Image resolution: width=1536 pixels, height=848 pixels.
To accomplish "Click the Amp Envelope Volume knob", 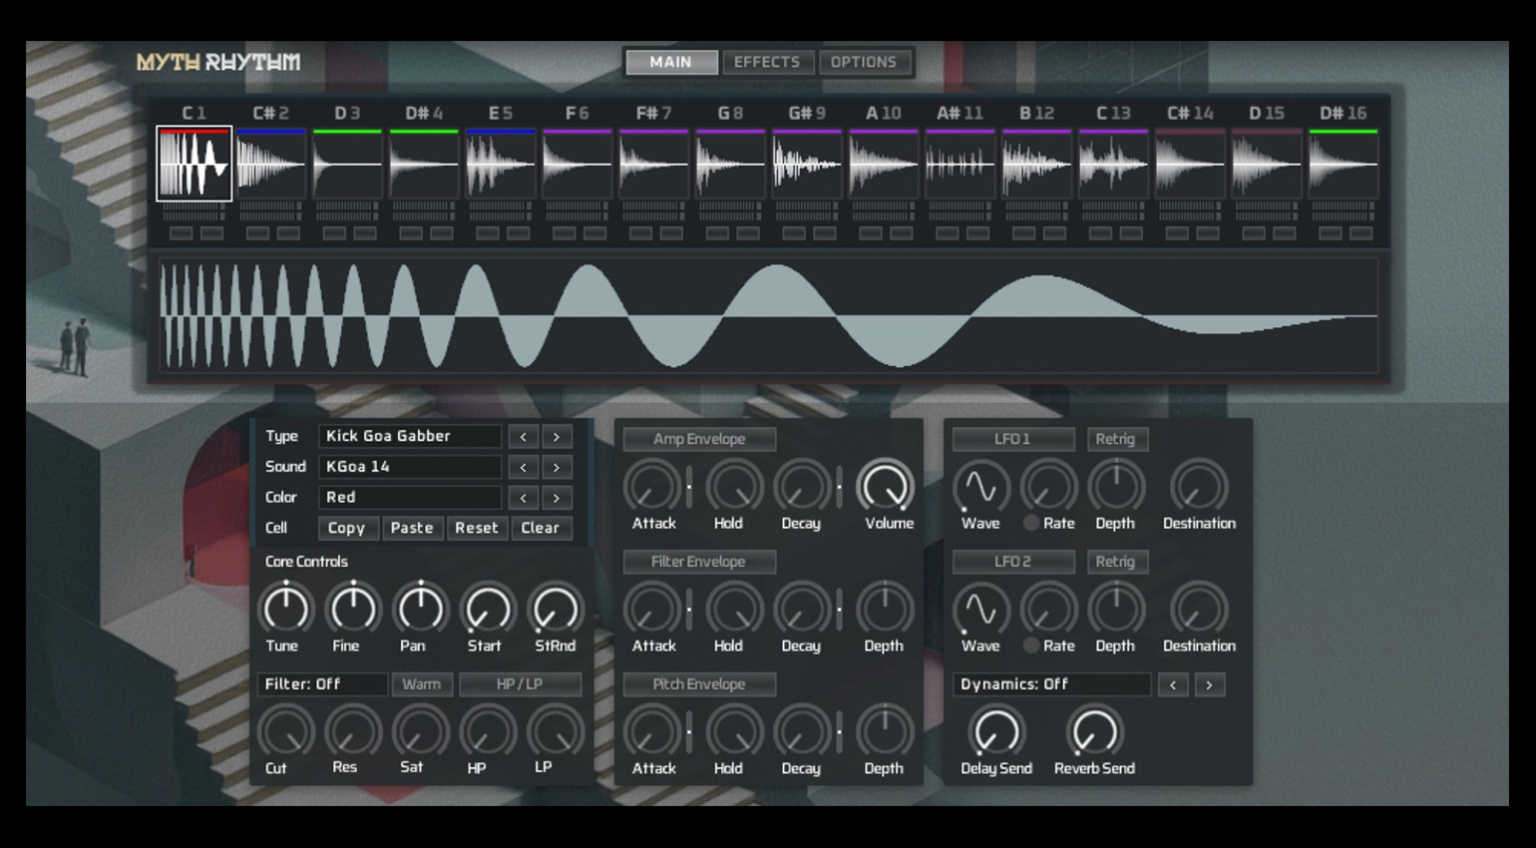I will coord(886,487).
